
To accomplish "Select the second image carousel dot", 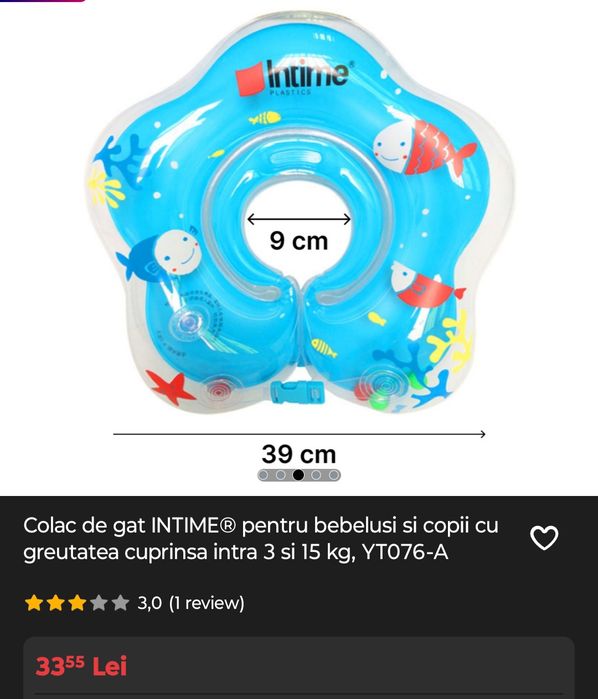I will pyautogui.click(x=281, y=475).
